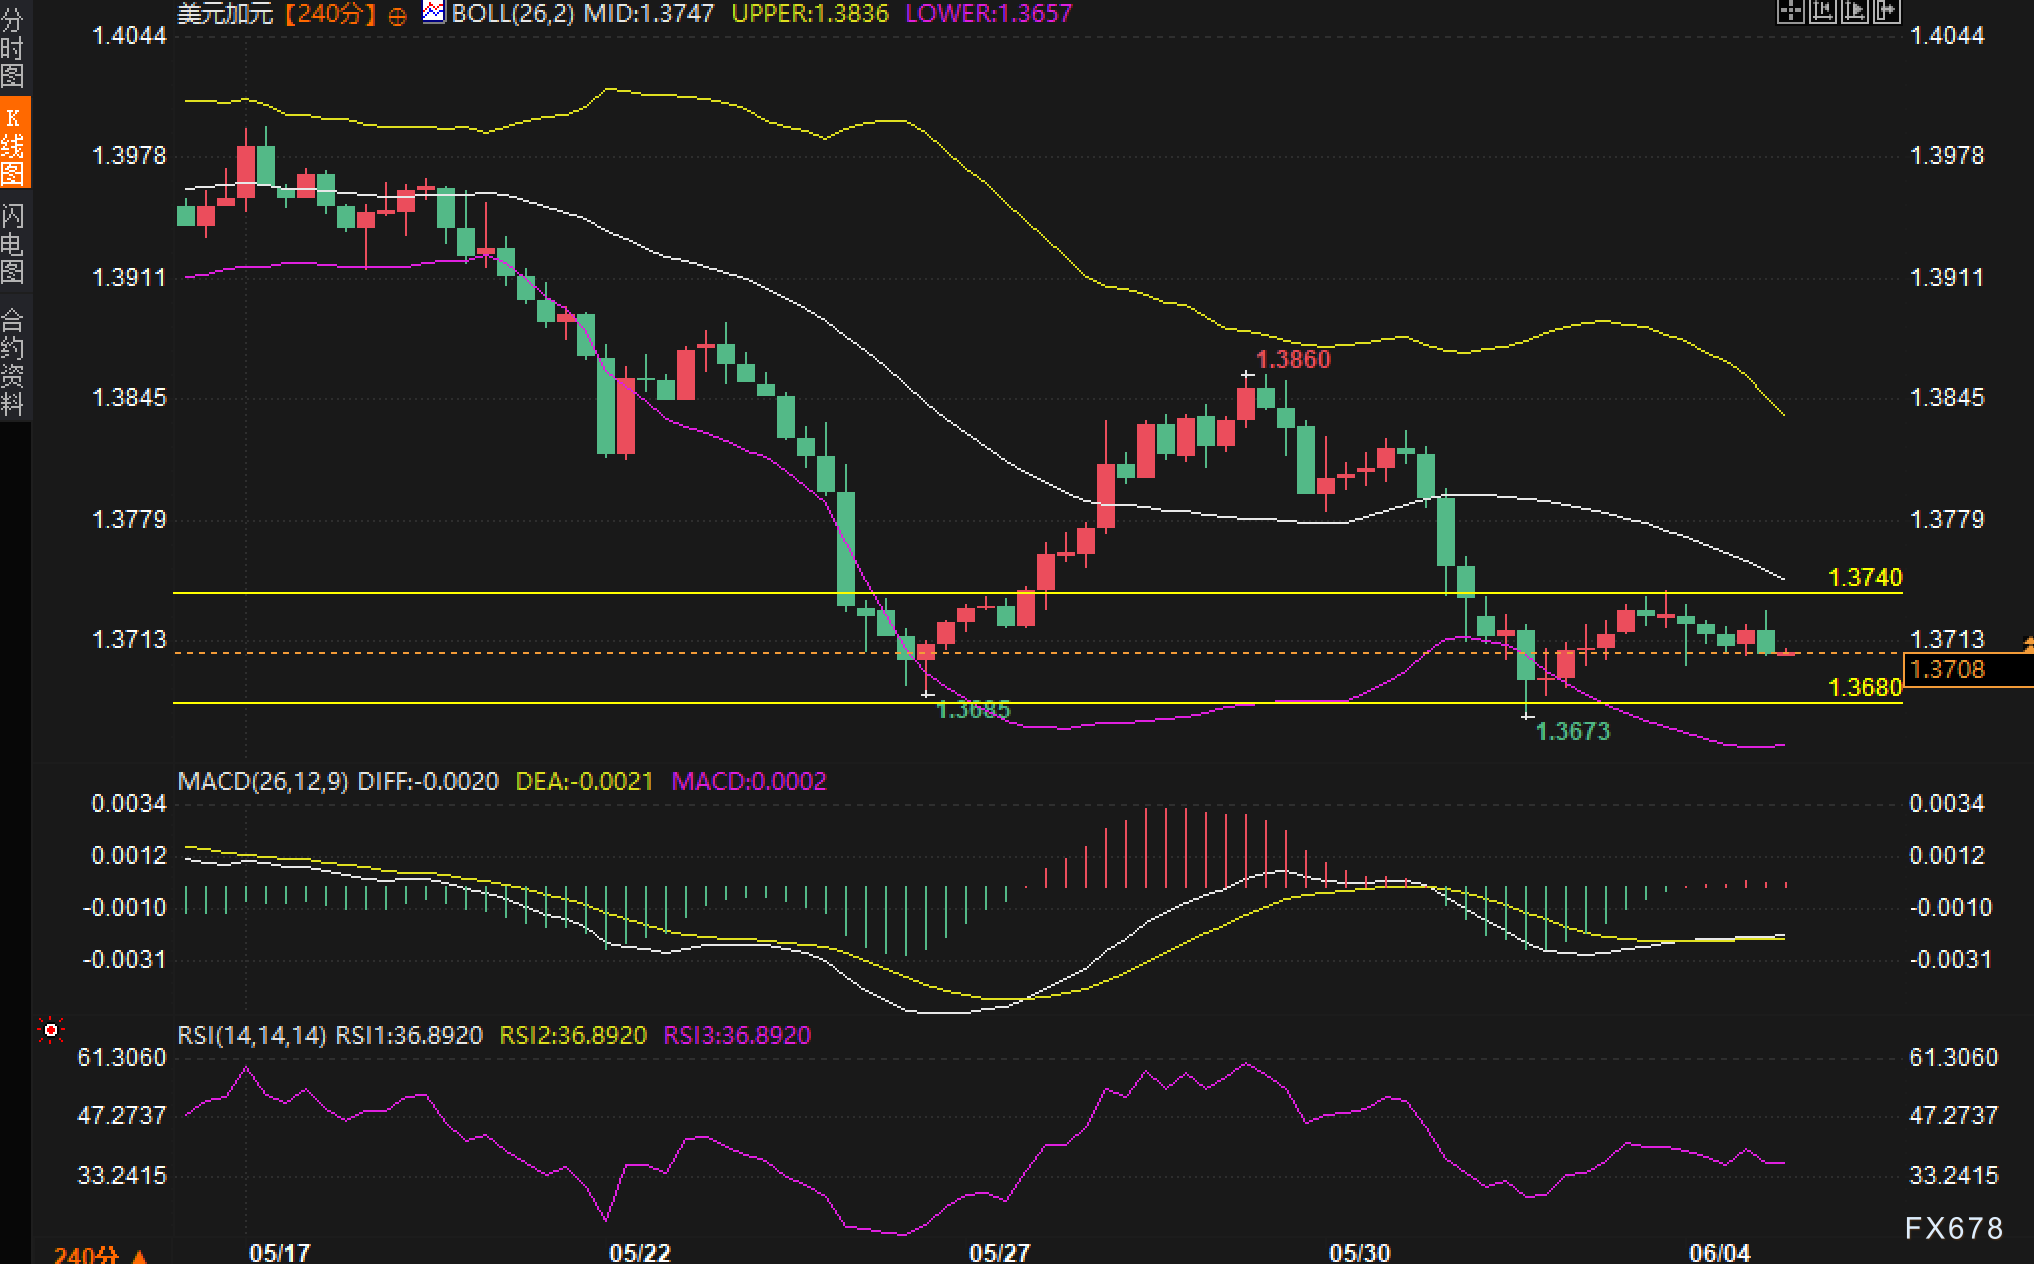This screenshot has width=2034, height=1264.
Task: Open the 合约资料 sidebar tab
Action: (13, 362)
